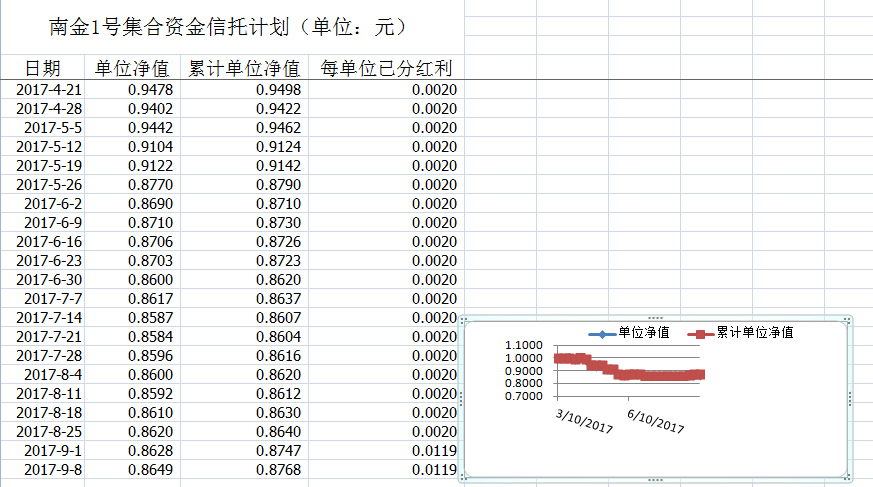
Task: Click the "累计单位净值" column header cell
Action: click(243, 68)
